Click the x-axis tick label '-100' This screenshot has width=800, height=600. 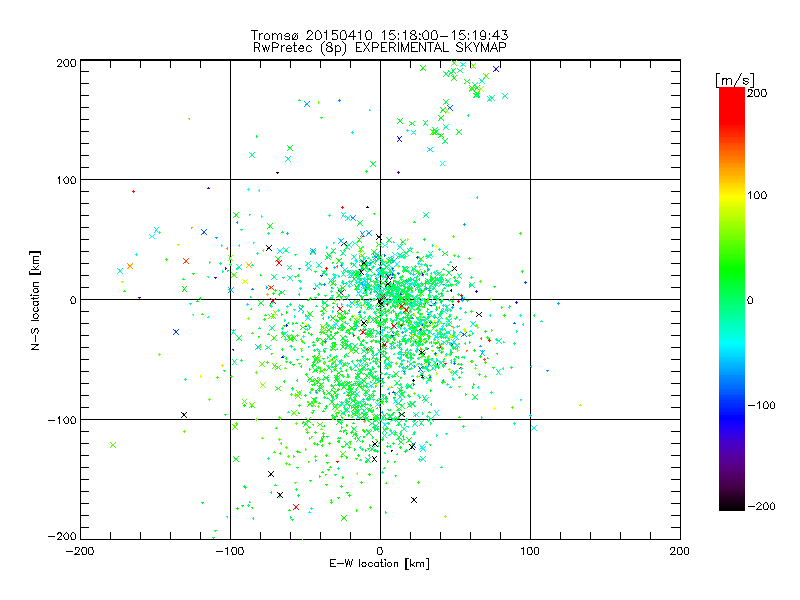(230, 551)
